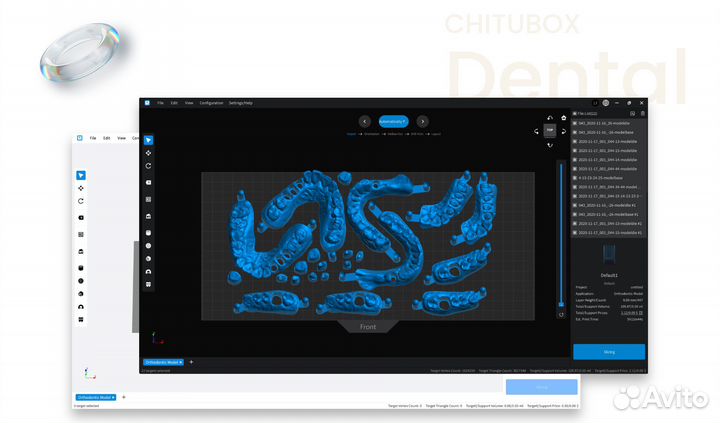Activate the Rotate tool in the light window
This screenshot has height=423, width=720.
81,201
